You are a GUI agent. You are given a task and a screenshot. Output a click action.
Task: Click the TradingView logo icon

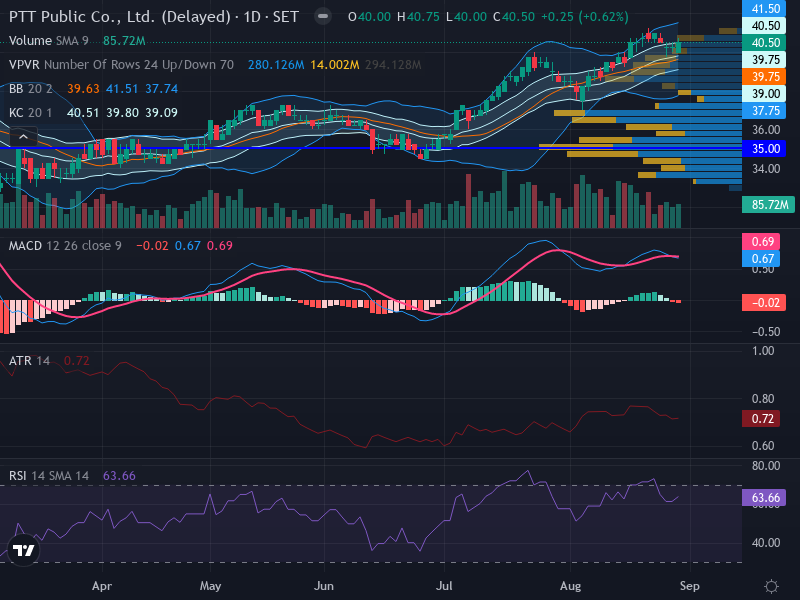[23, 550]
